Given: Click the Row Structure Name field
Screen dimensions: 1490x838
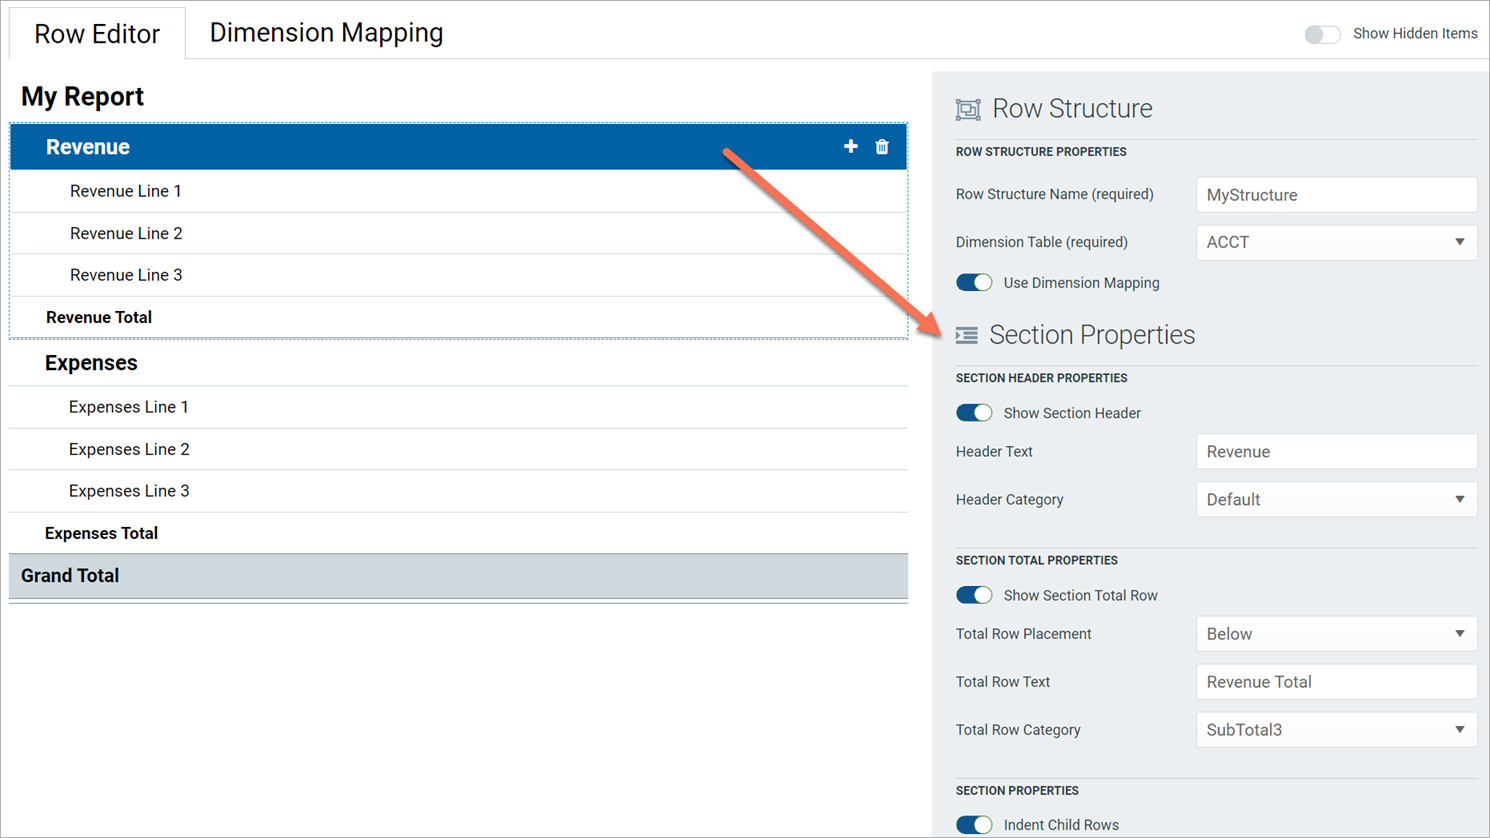Looking at the screenshot, I should point(1336,195).
